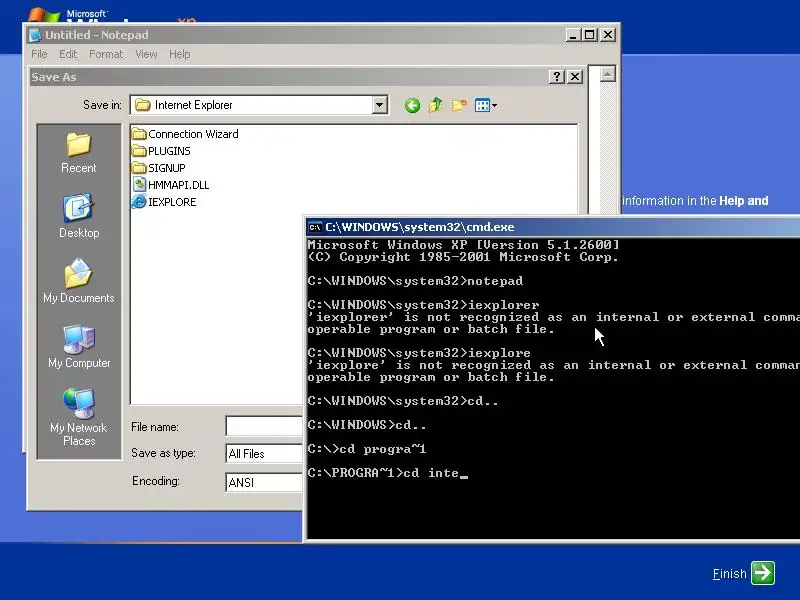Open the View Menu icon in Save As

tap(485, 105)
